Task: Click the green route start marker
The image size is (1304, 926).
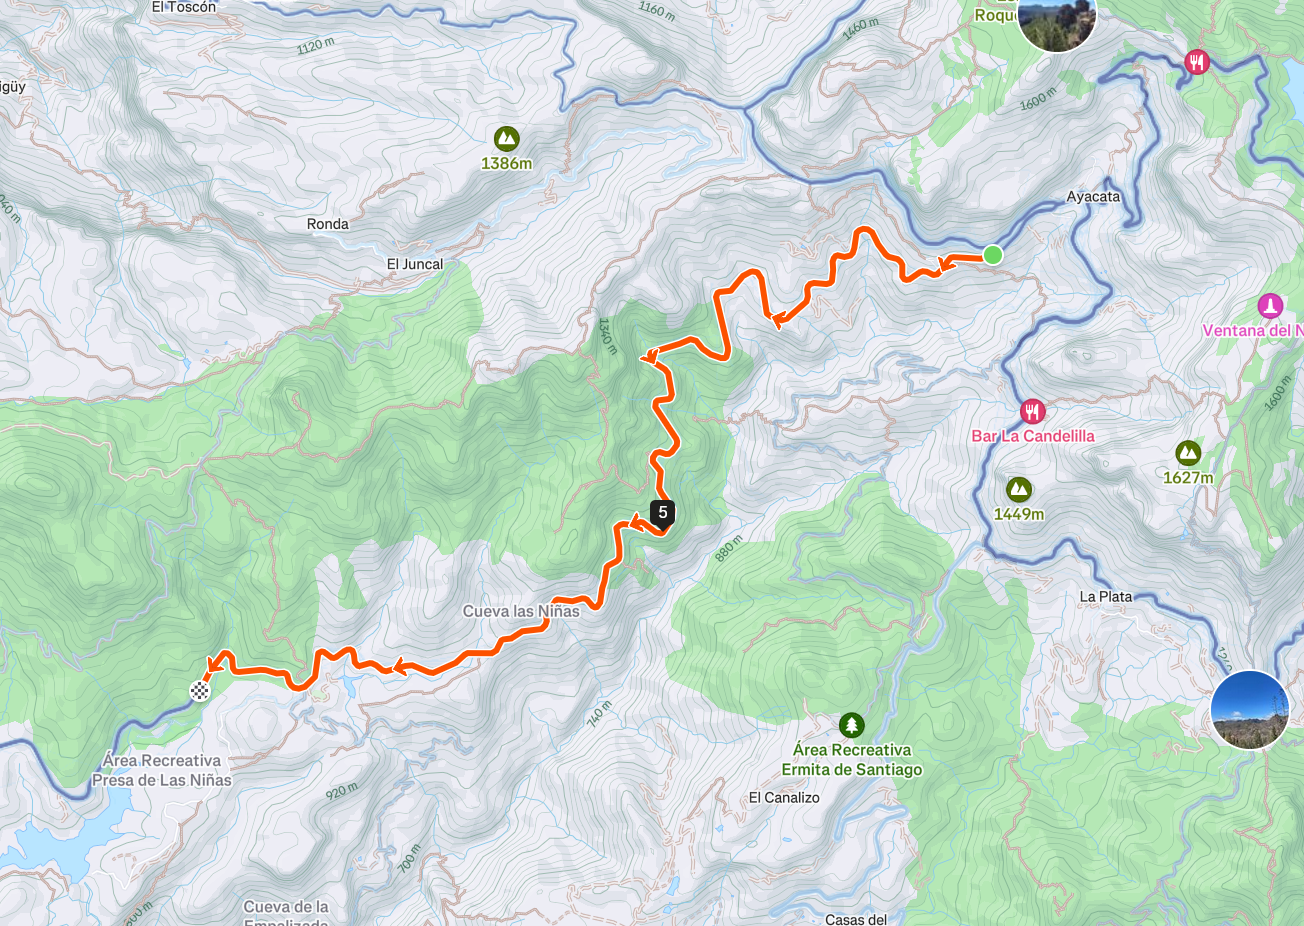Action: point(992,255)
